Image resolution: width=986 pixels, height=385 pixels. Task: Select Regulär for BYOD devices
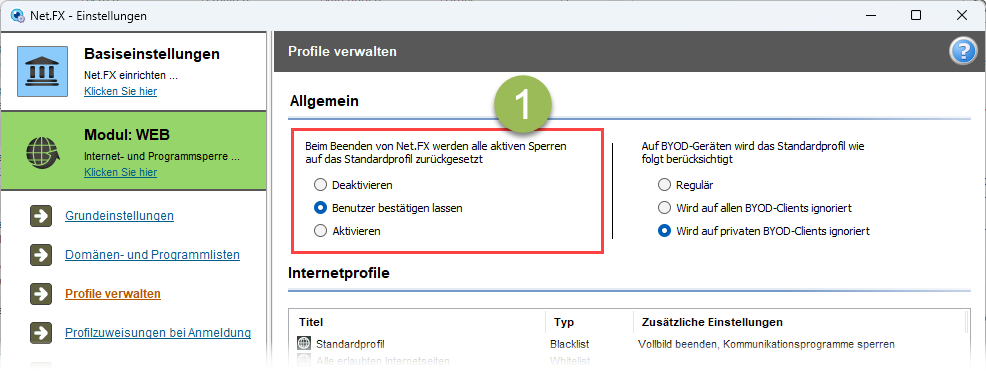click(664, 185)
